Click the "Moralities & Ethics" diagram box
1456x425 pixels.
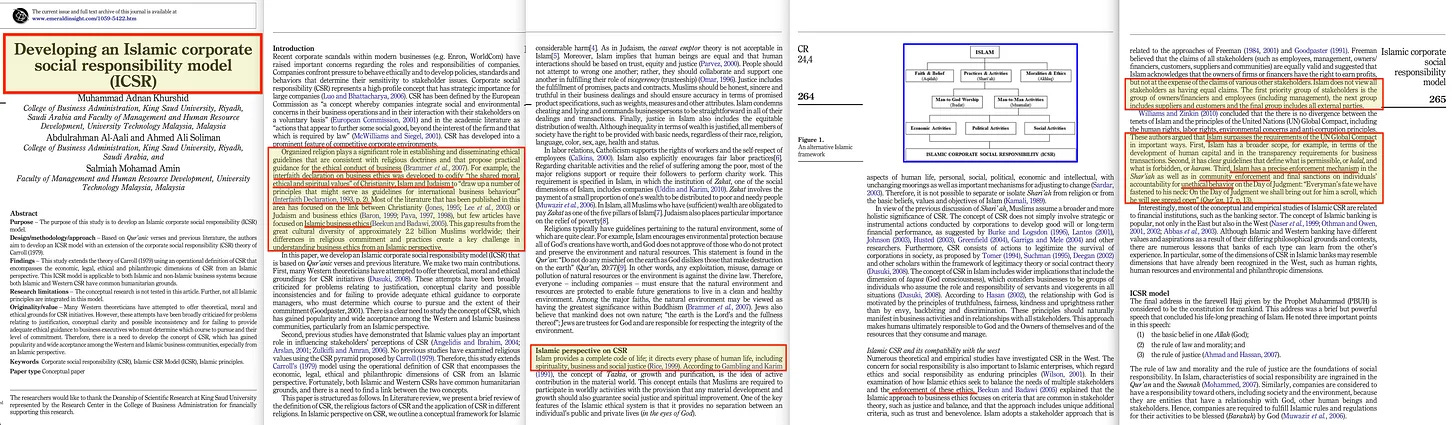click(1046, 75)
